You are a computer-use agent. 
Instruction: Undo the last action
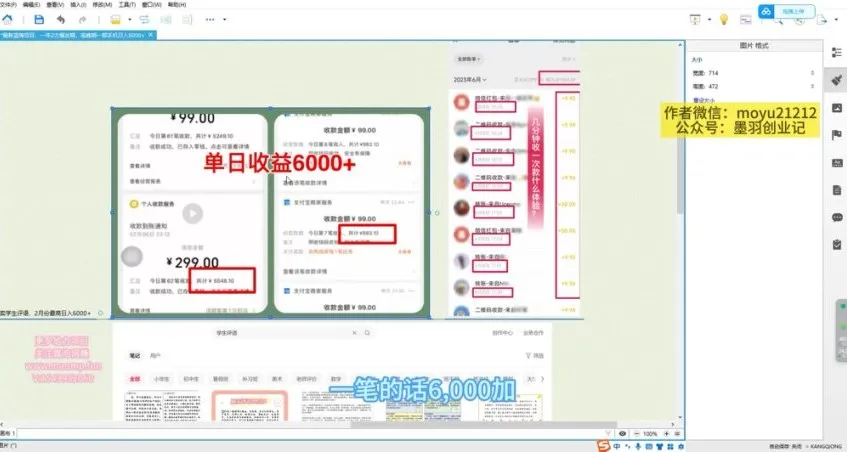click(x=62, y=19)
